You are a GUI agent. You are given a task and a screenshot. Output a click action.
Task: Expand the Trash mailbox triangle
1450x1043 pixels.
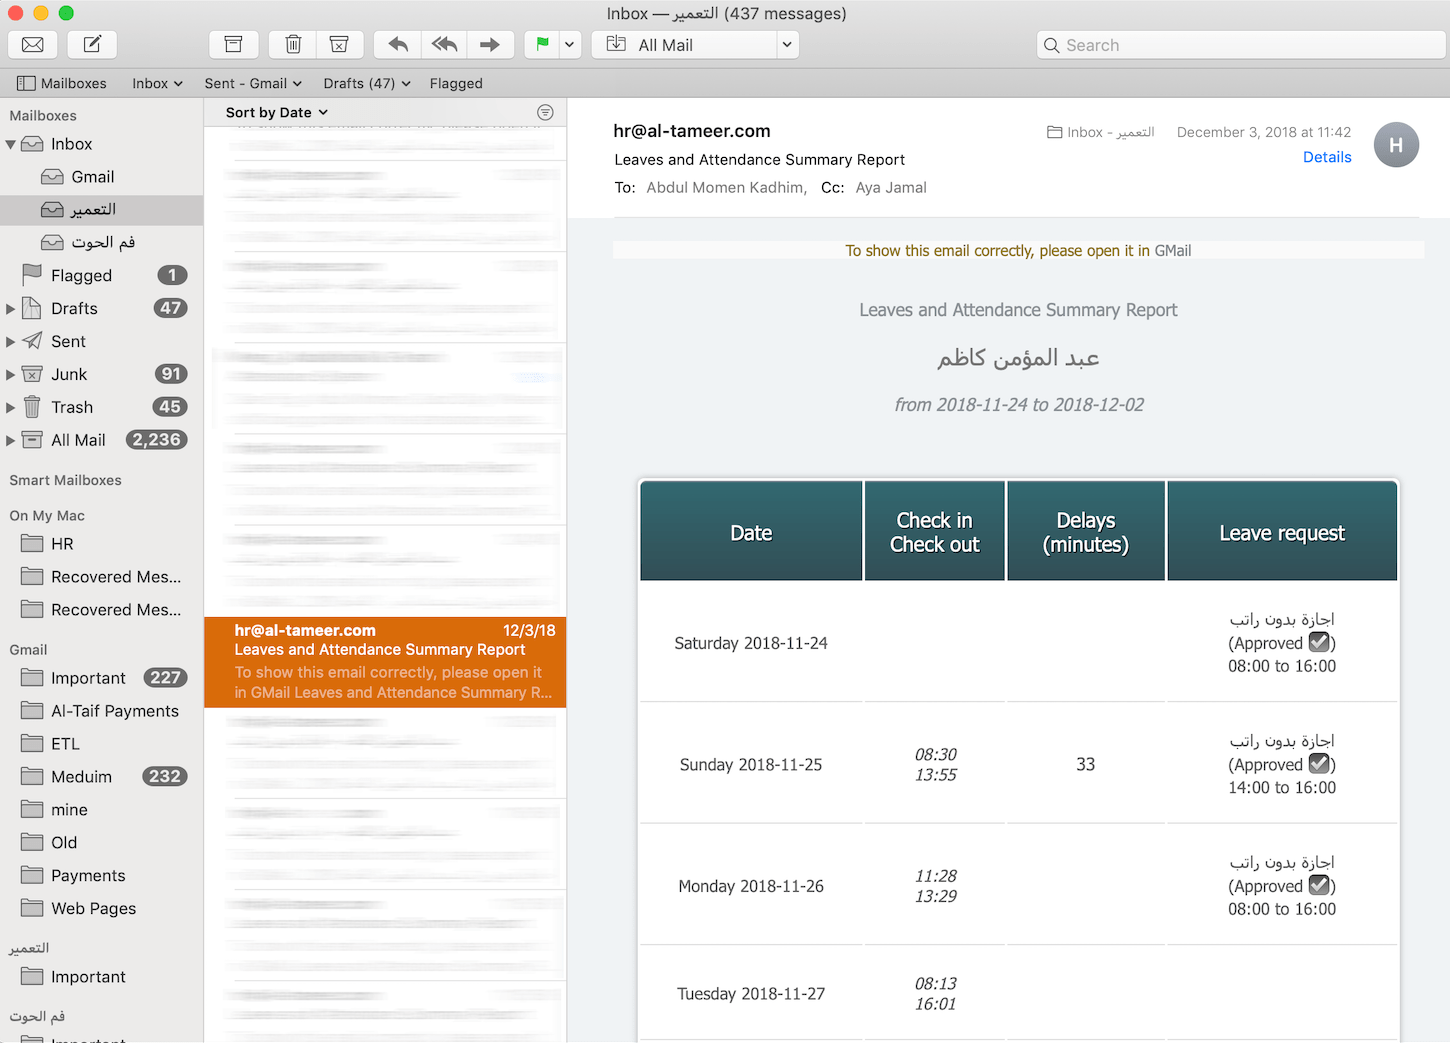(11, 408)
